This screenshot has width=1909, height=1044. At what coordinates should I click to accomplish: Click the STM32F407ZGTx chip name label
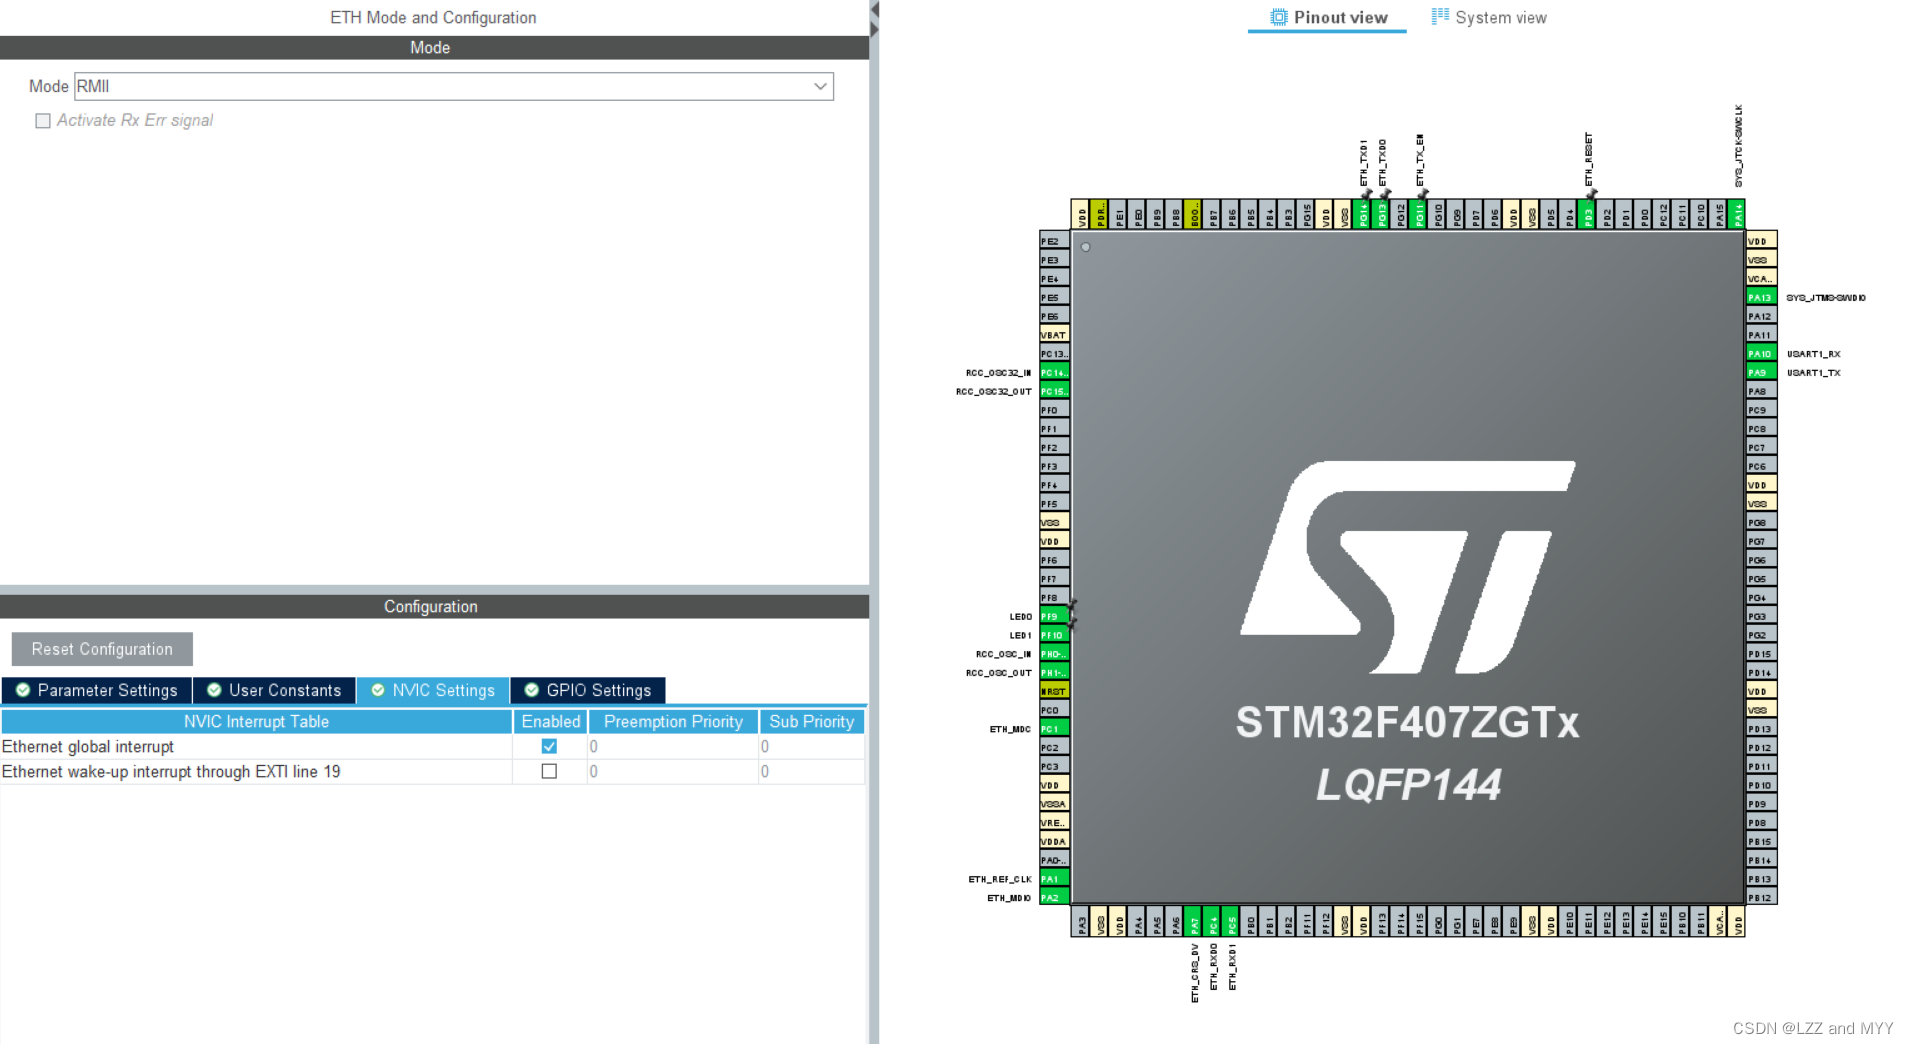point(1407,723)
